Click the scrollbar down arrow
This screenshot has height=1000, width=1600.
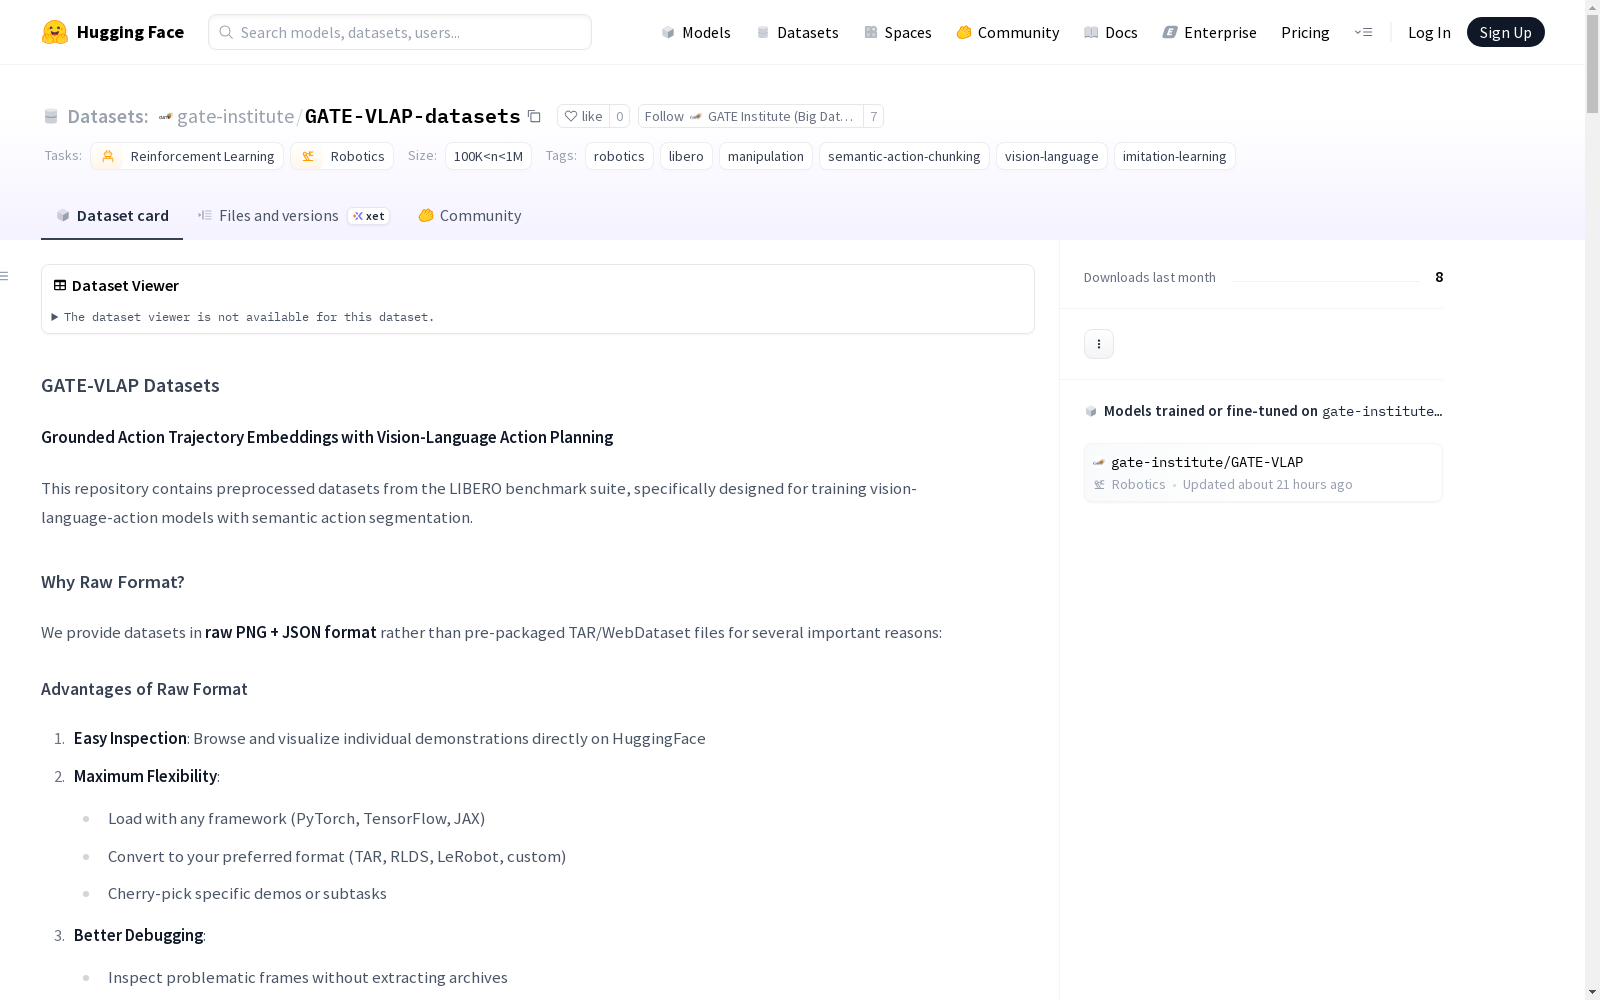click(x=1592, y=992)
